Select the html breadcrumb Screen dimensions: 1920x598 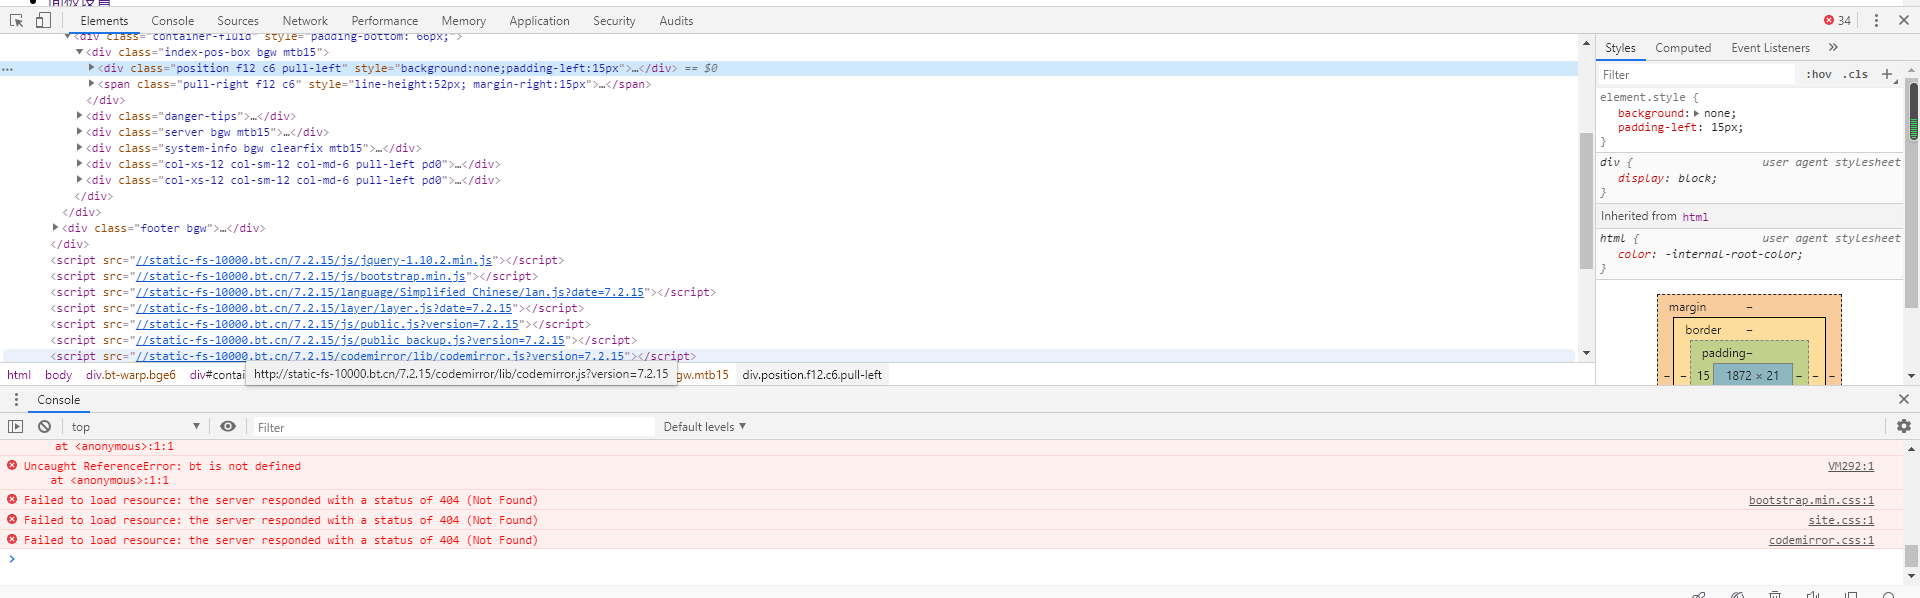pos(19,375)
